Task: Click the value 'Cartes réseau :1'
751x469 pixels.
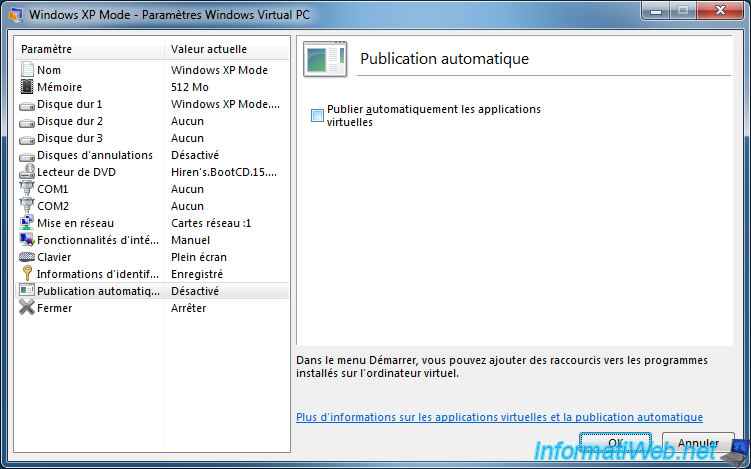Action: click(x=211, y=223)
